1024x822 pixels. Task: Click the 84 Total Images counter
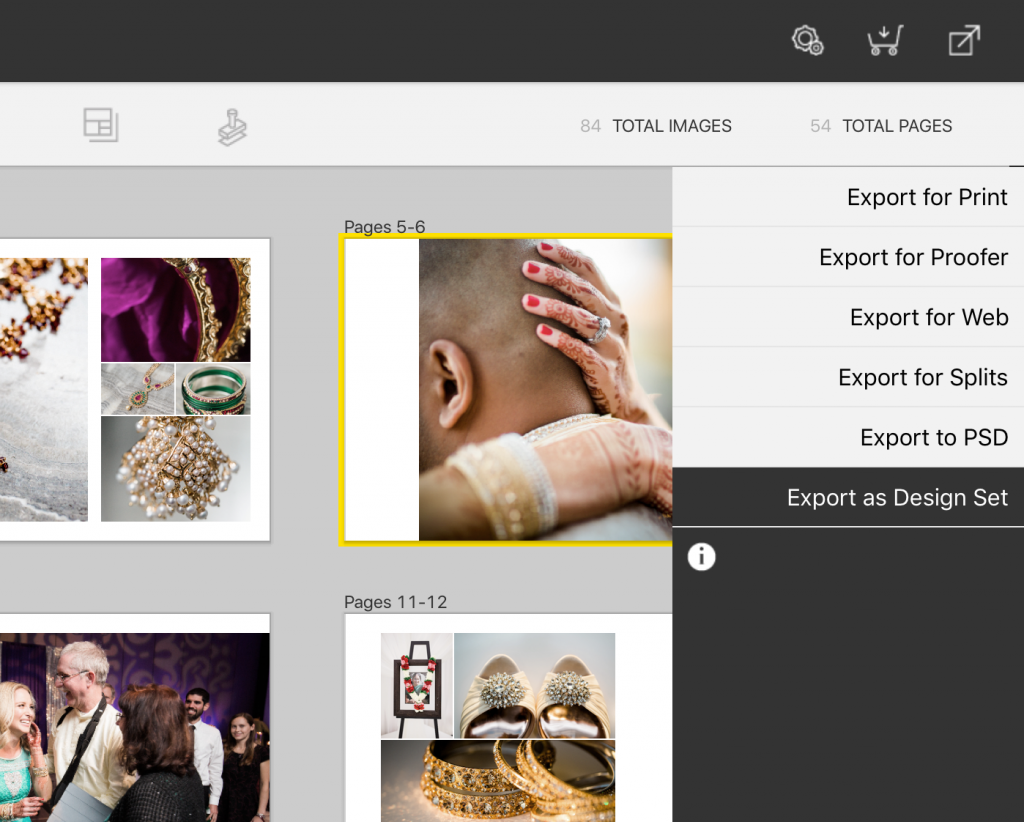click(x=656, y=126)
